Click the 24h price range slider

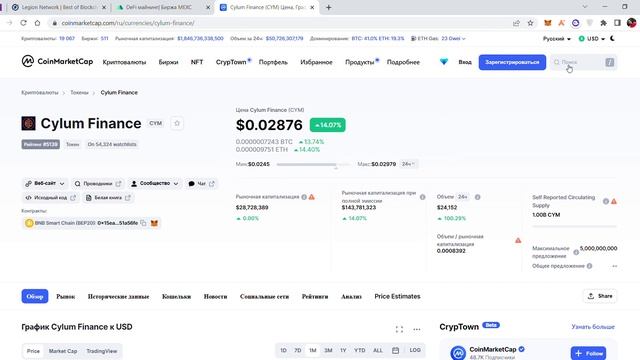(313, 164)
